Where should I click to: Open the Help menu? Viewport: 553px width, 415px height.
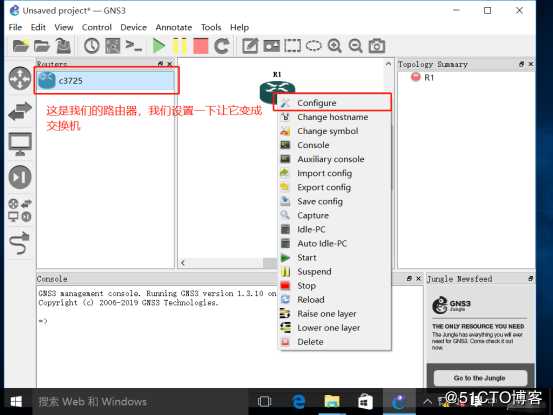(239, 27)
